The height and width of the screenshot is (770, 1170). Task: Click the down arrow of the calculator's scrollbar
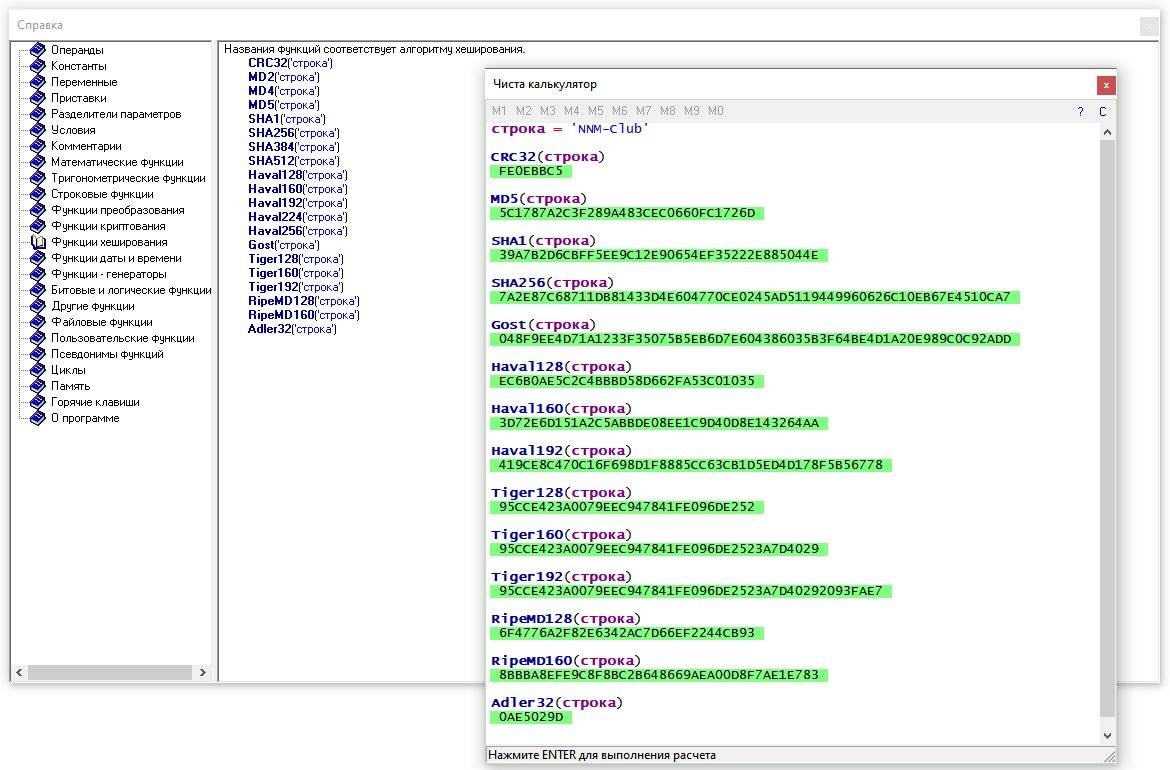(1107, 736)
